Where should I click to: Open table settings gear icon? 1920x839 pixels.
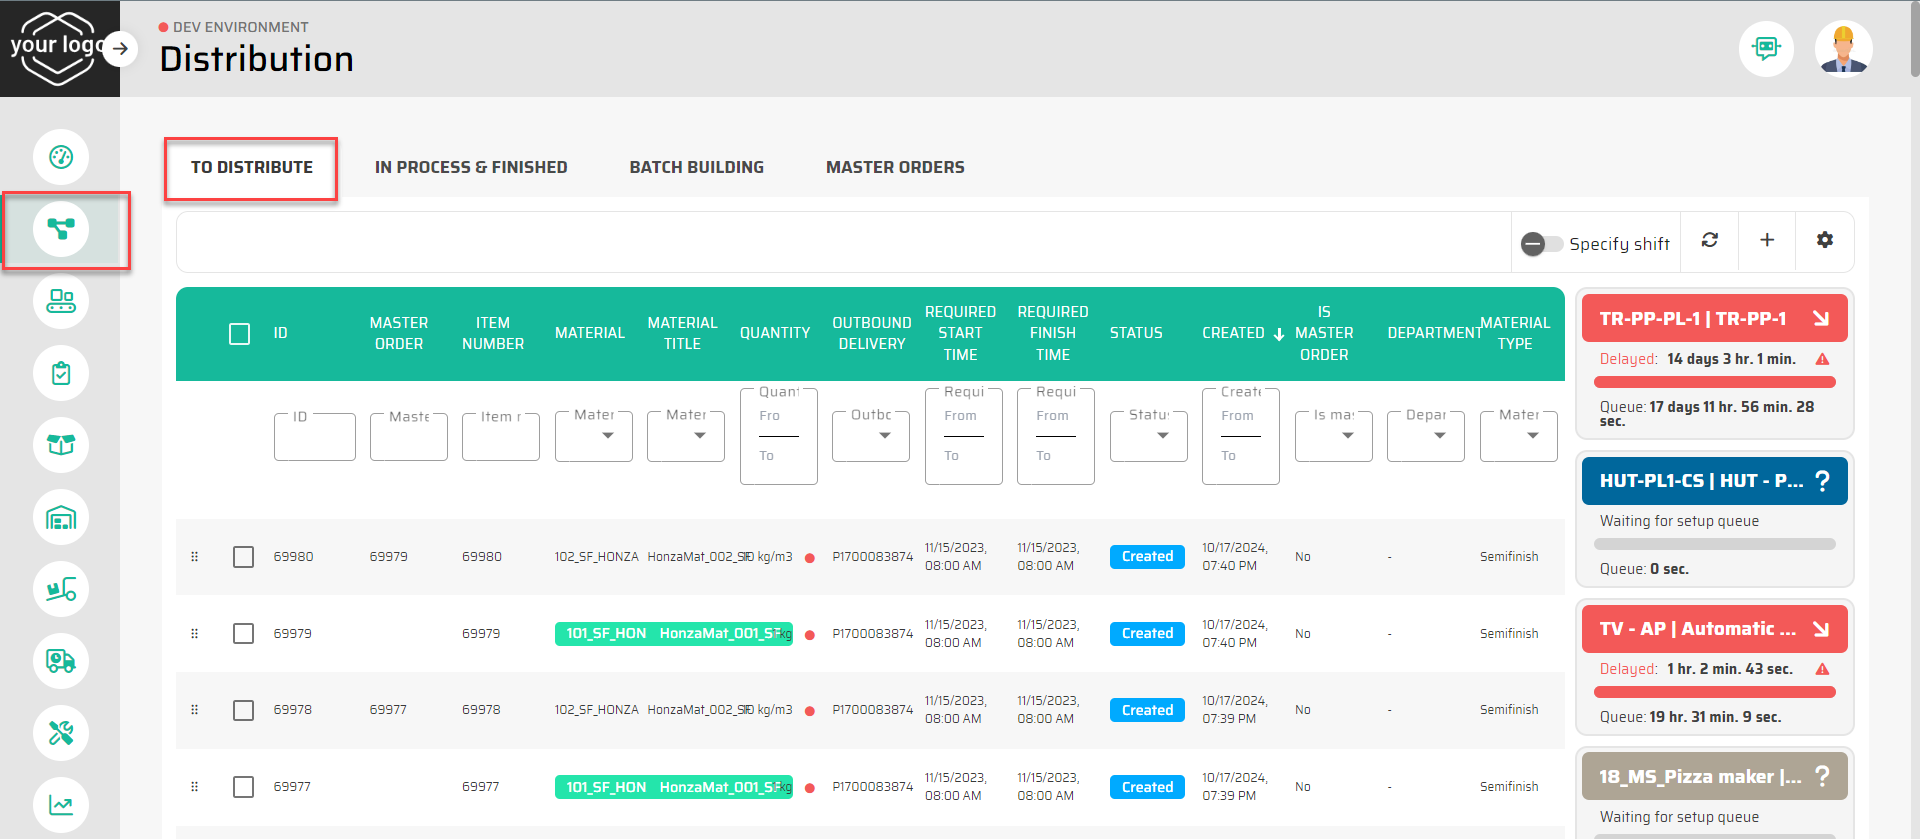[x=1825, y=240]
